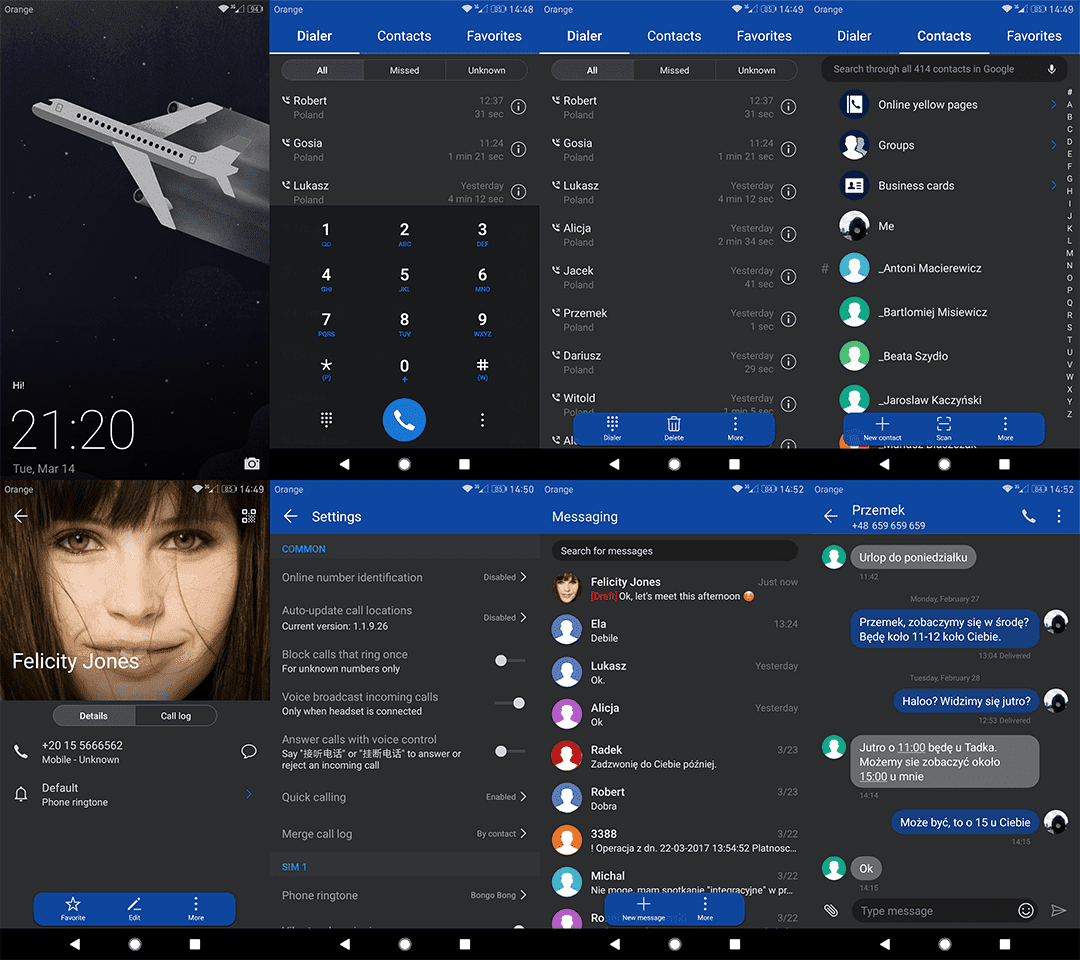Click the Delete trash icon in call log
The image size is (1080, 960).
[x=674, y=428]
